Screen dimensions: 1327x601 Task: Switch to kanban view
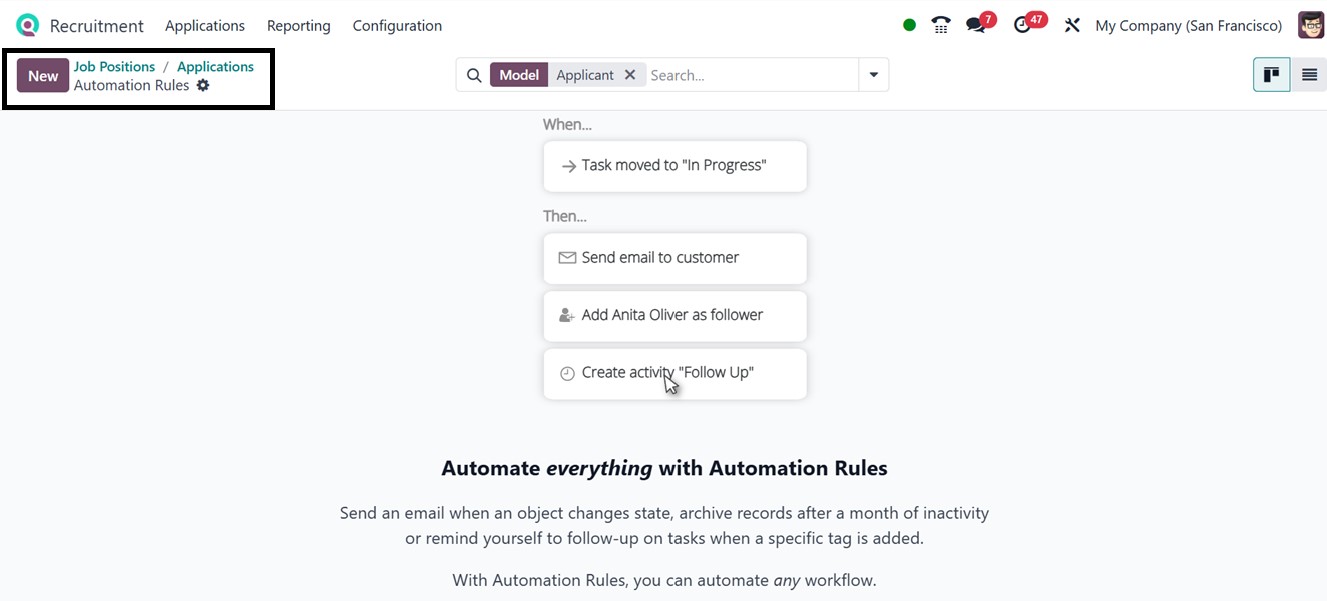(x=1271, y=75)
